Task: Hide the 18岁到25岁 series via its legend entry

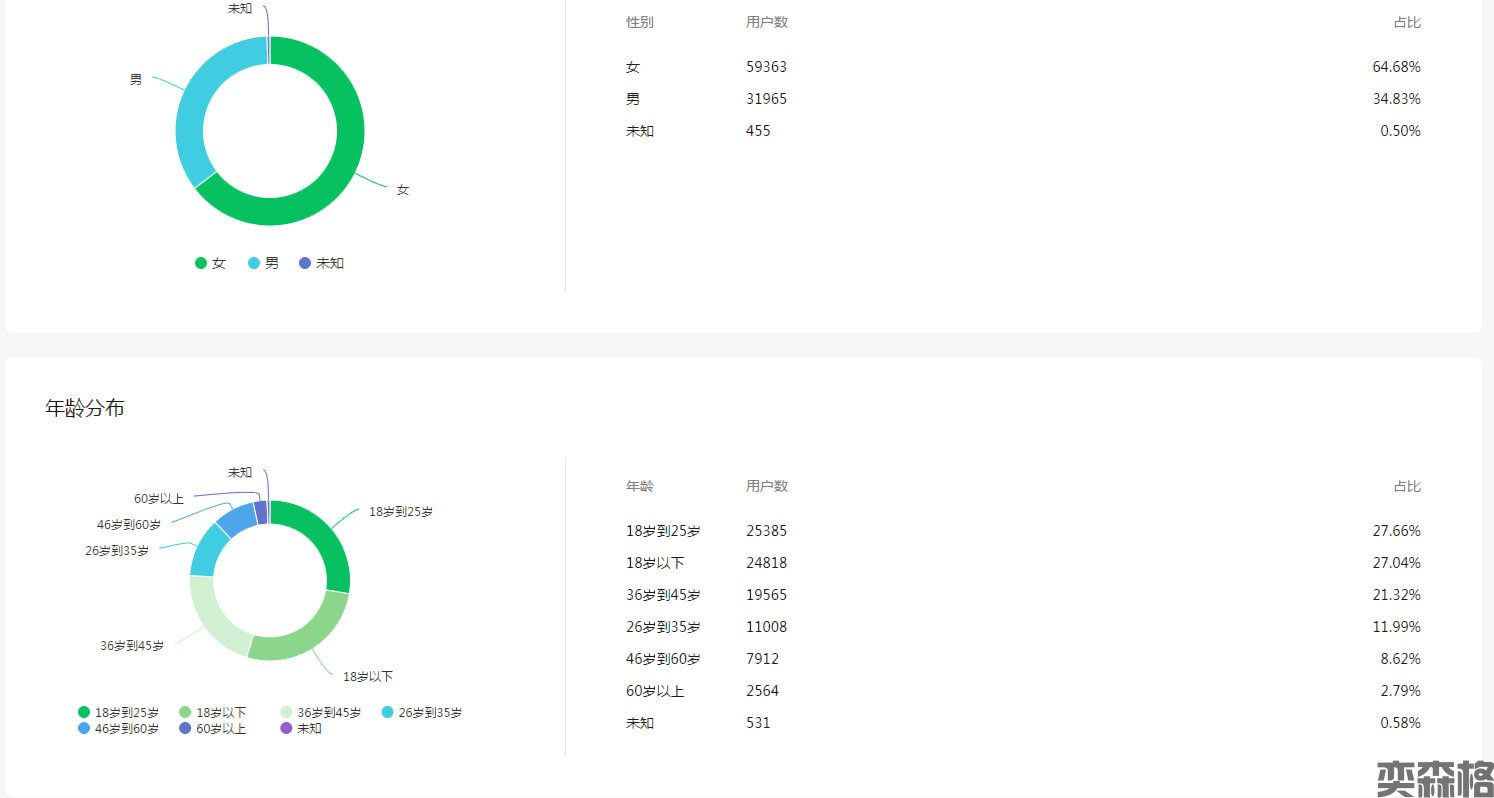Action: pyautogui.click(x=118, y=712)
